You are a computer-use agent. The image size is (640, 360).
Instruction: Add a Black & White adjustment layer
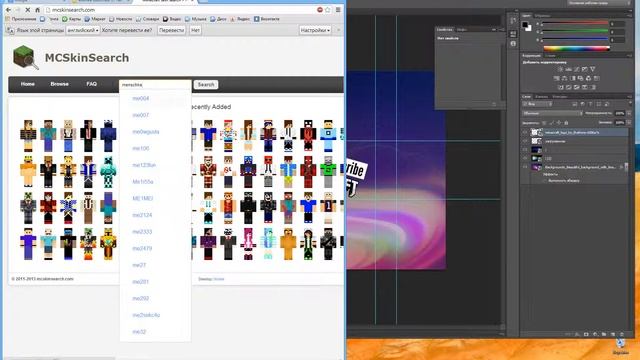[573, 78]
